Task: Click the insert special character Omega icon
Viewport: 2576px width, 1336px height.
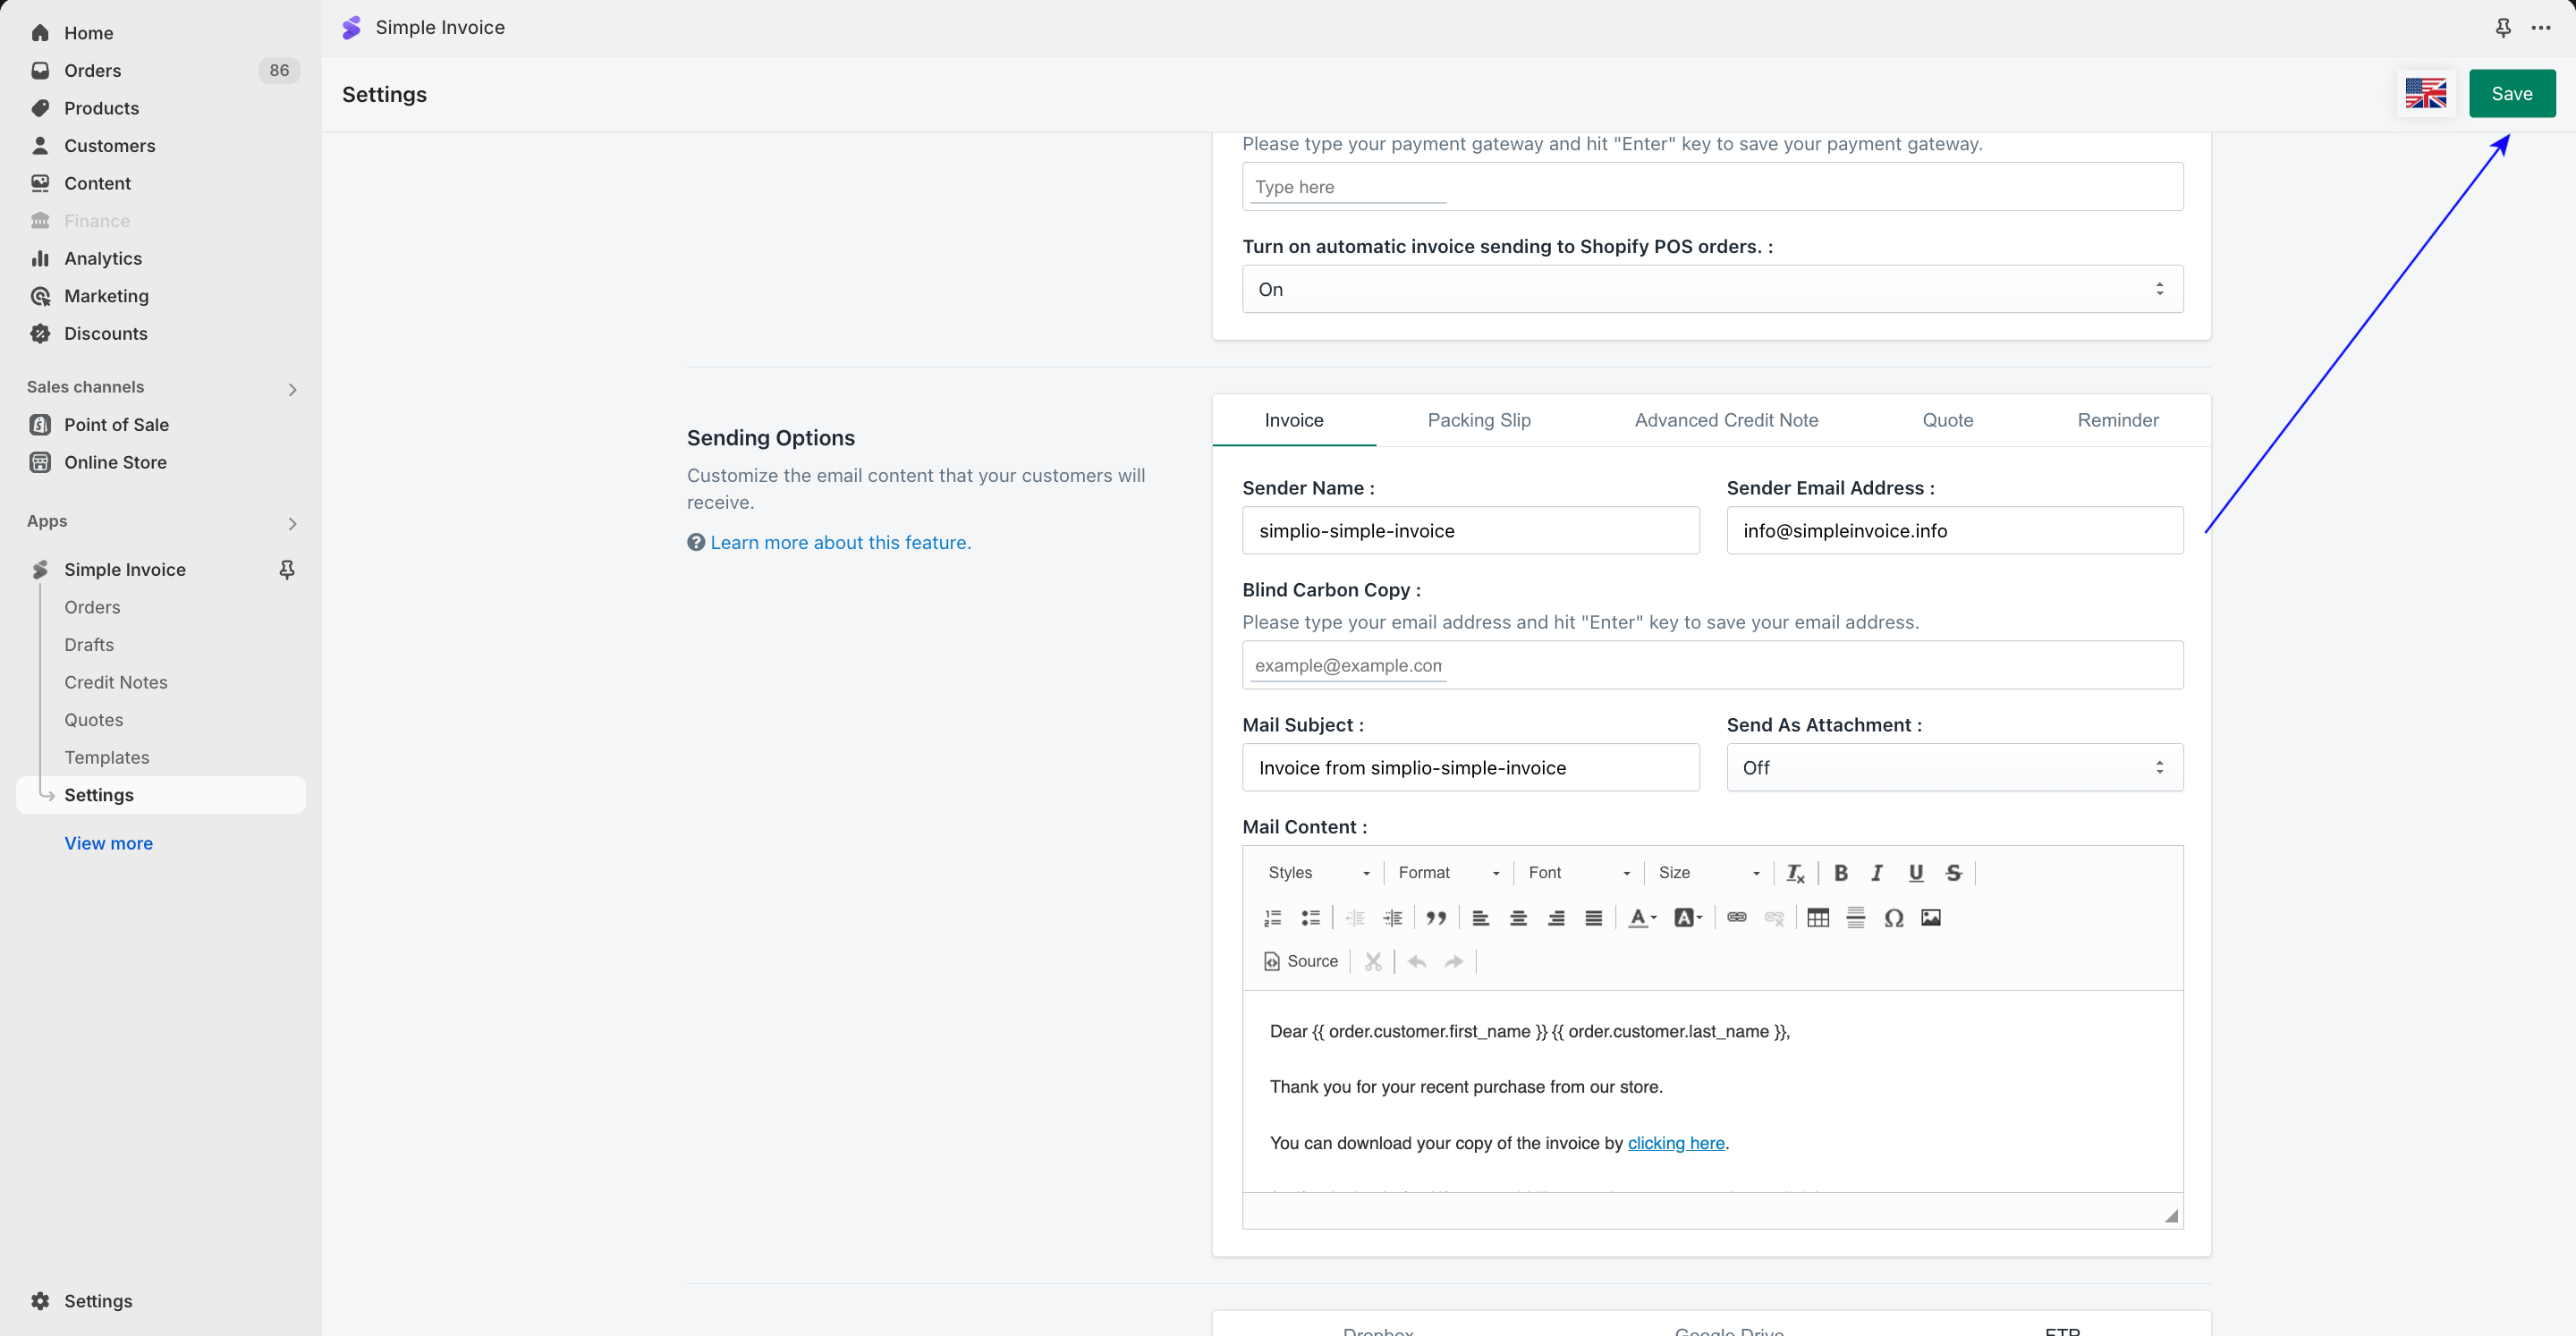Action: pyautogui.click(x=1893, y=918)
